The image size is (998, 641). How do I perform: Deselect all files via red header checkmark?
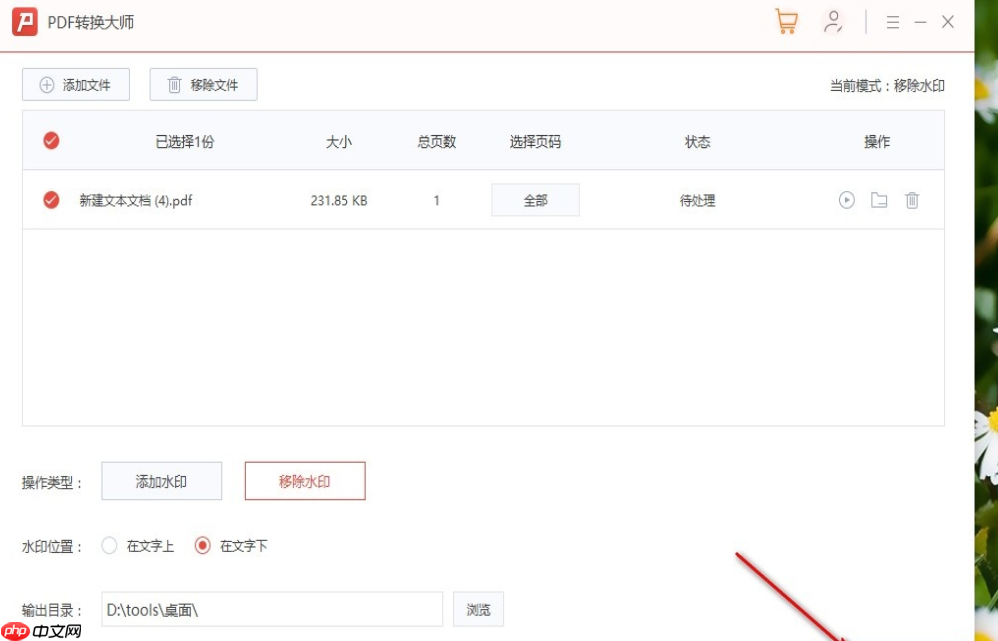point(51,140)
